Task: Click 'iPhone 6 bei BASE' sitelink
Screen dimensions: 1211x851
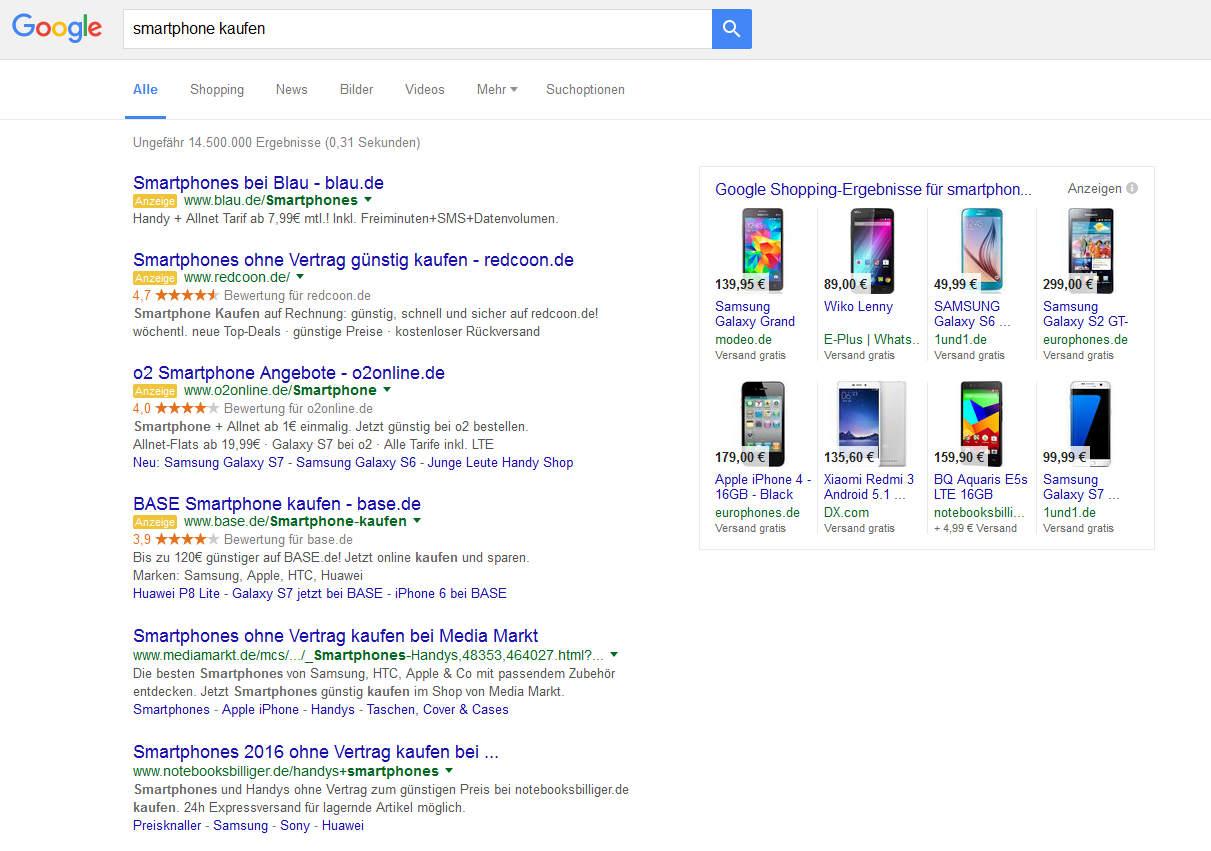Action: pos(451,593)
